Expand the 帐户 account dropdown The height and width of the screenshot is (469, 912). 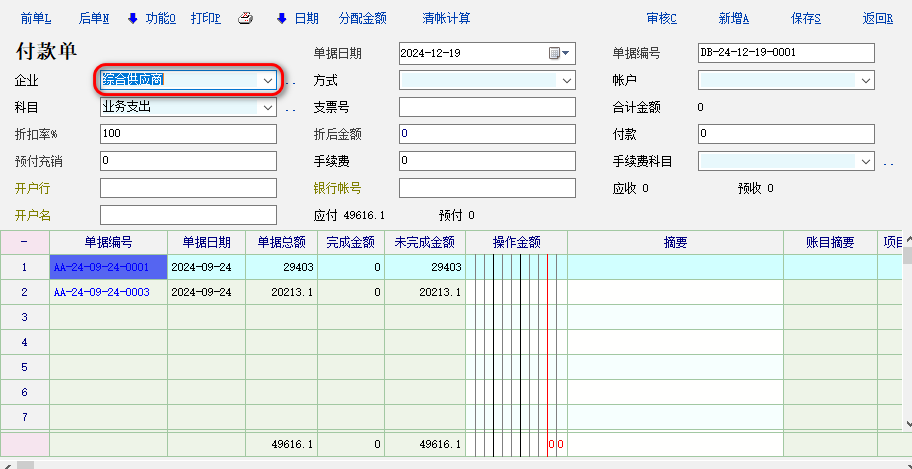[866, 80]
